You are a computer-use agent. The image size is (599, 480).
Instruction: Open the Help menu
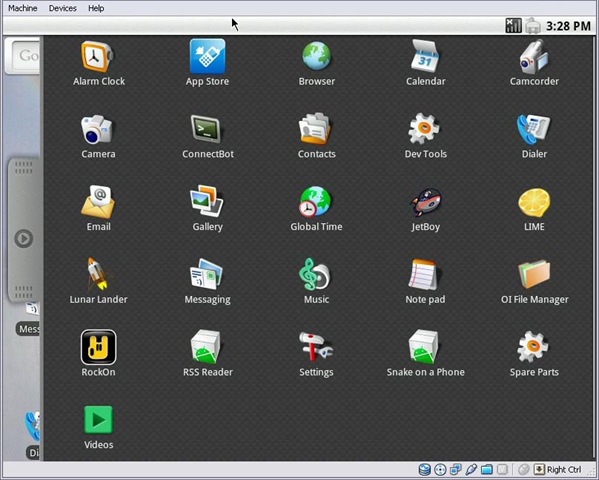[96, 8]
